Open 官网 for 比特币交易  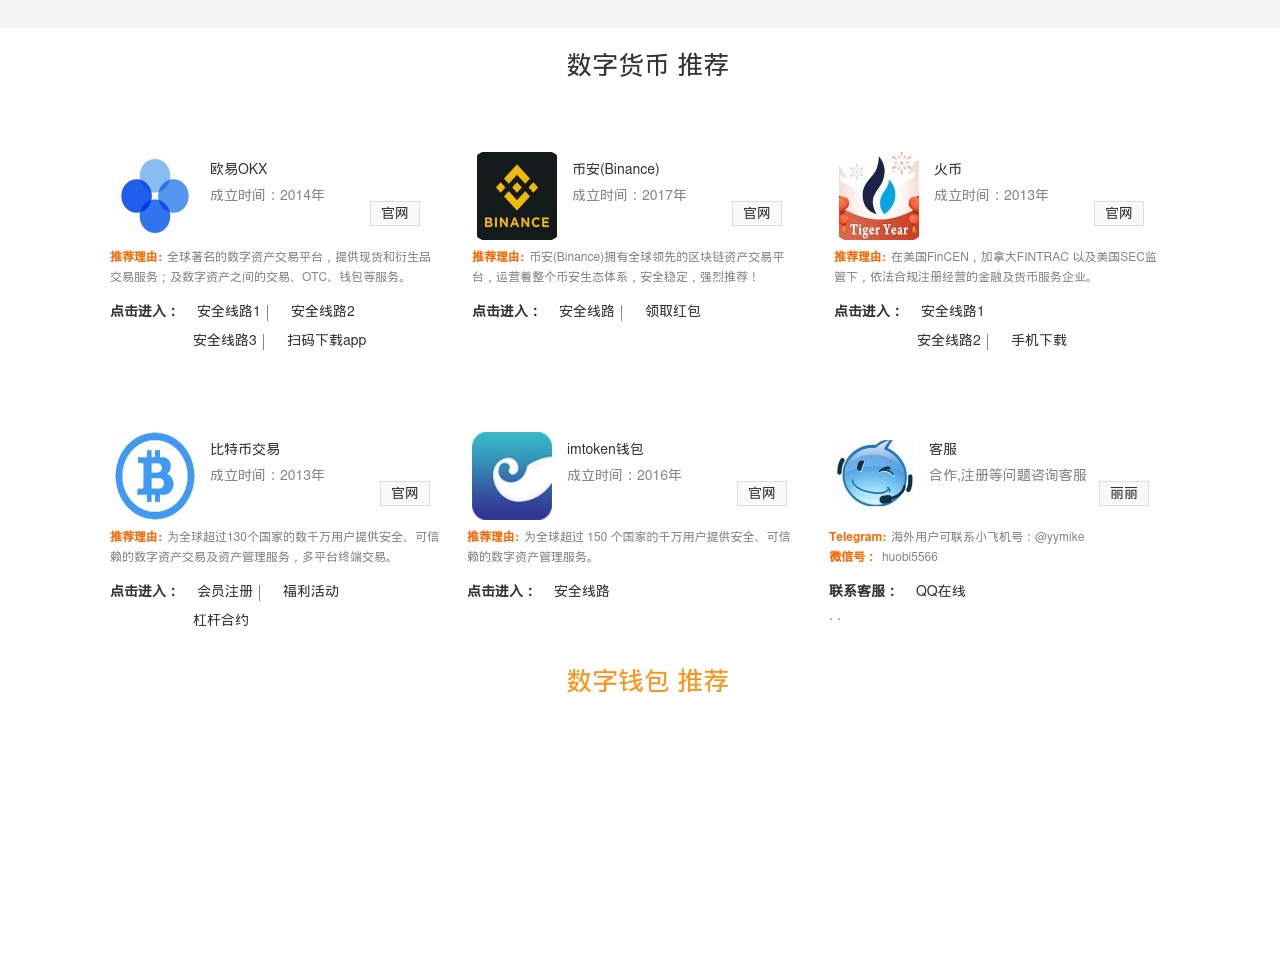pos(405,493)
